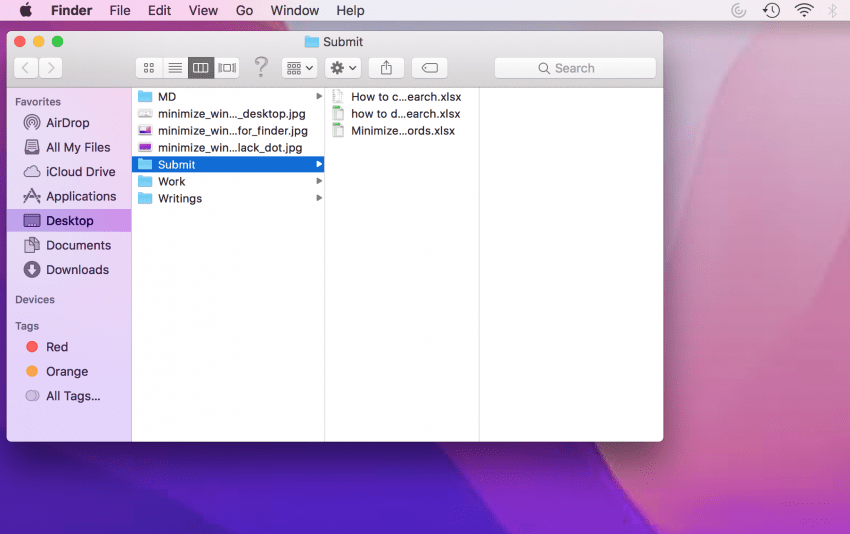The width and height of the screenshot is (850, 534).
Task: Open the Help menu
Action: pyautogui.click(x=350, y=10)
